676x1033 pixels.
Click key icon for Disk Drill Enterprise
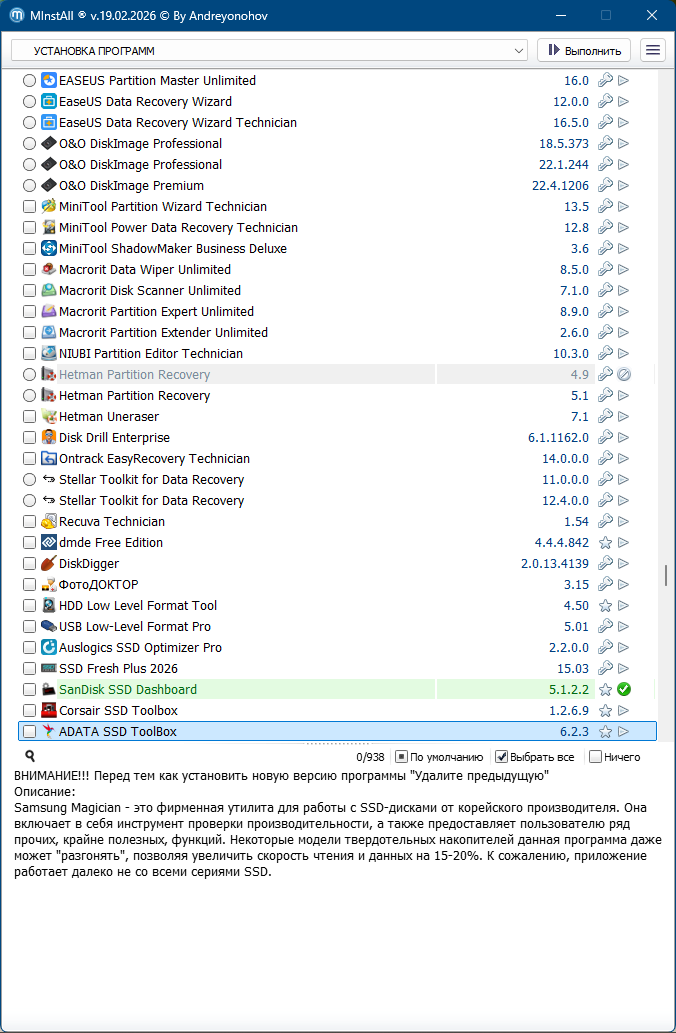coord(605,438)
